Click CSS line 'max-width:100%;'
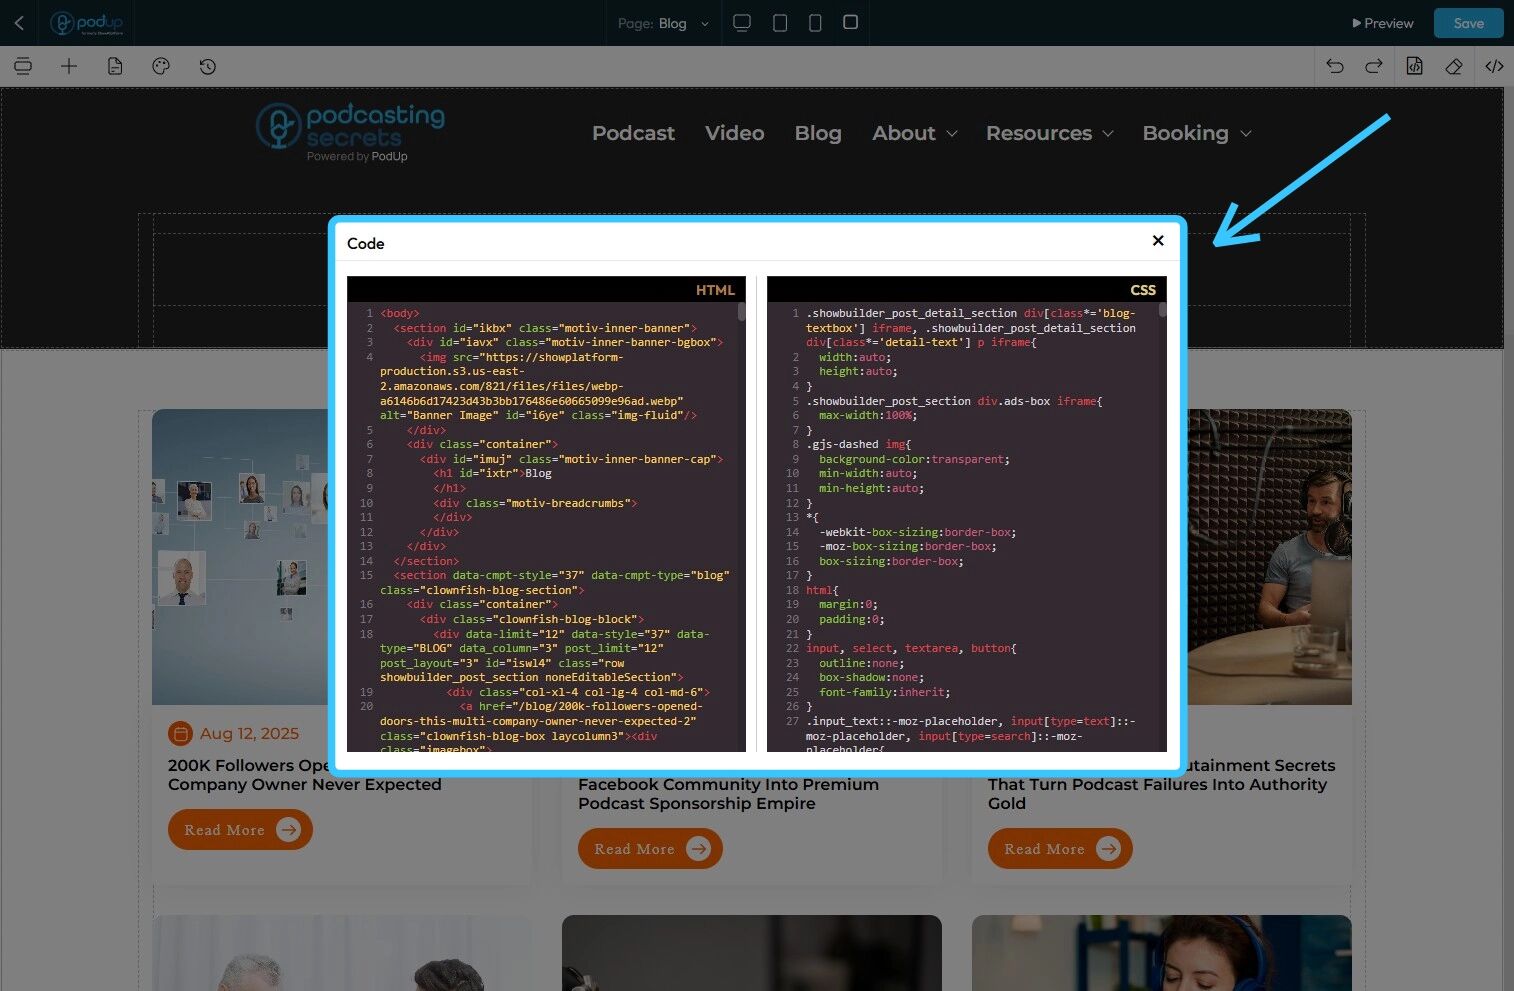The width and height of the screenshot is (1514, 991). [x=868, y=415]
